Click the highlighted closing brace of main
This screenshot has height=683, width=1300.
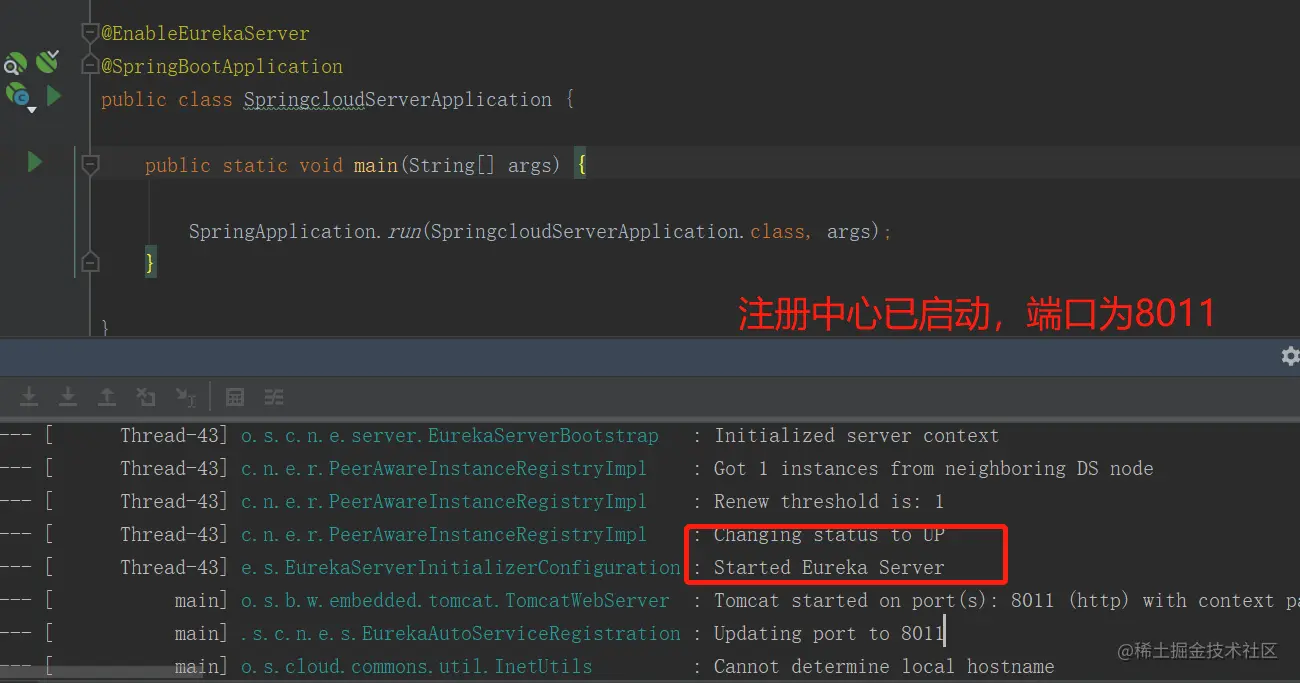click(151, 263)
